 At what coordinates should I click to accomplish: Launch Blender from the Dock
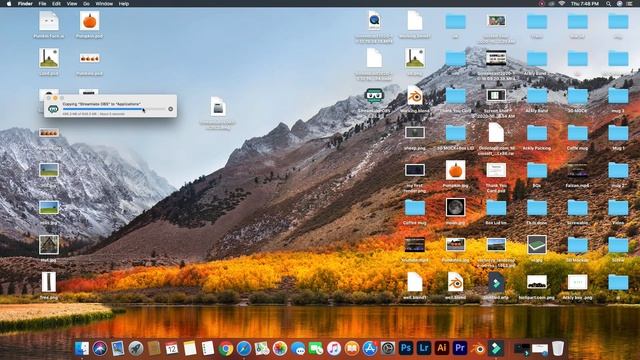click(x=478, y=349)
